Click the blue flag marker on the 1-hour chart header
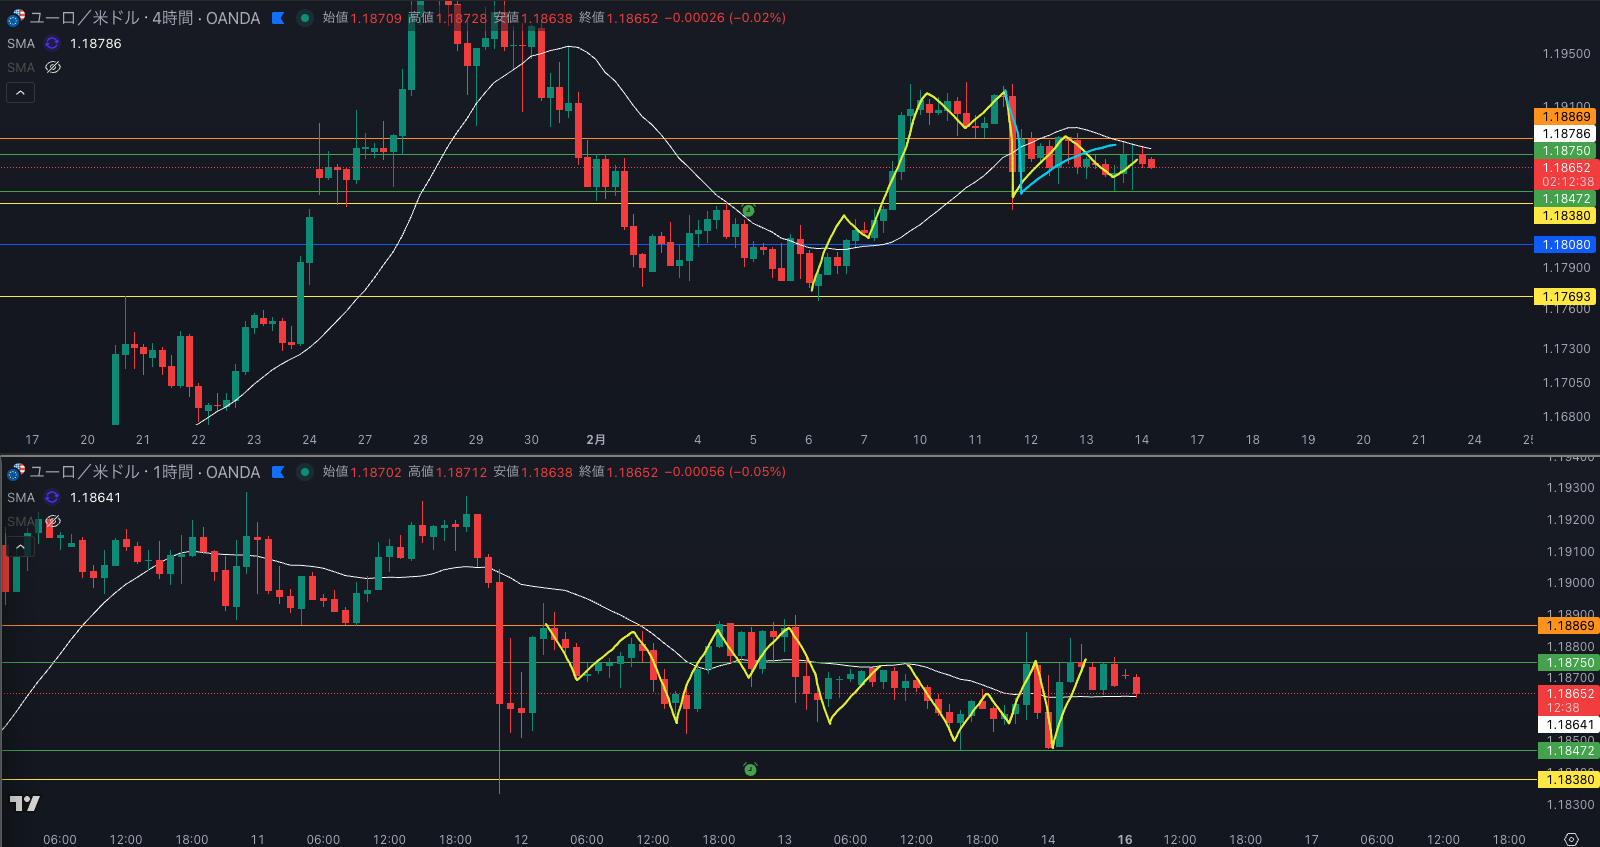The width and height of the screenshot is (1600, 847). [x=278, y=472]
